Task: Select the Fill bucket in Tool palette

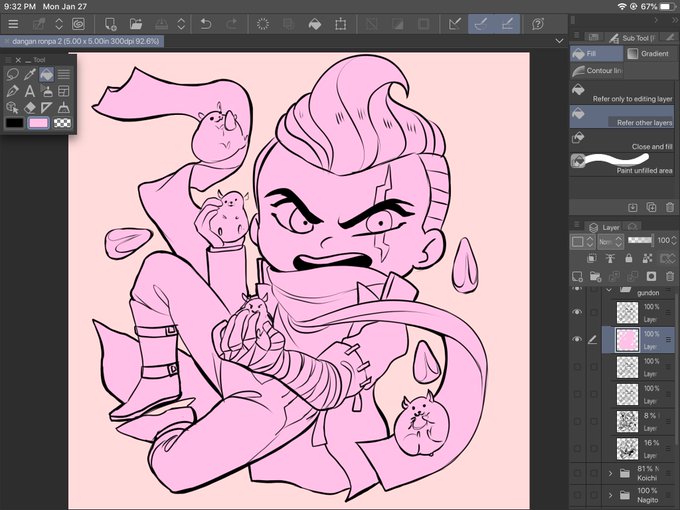Action: click(46, 74)
